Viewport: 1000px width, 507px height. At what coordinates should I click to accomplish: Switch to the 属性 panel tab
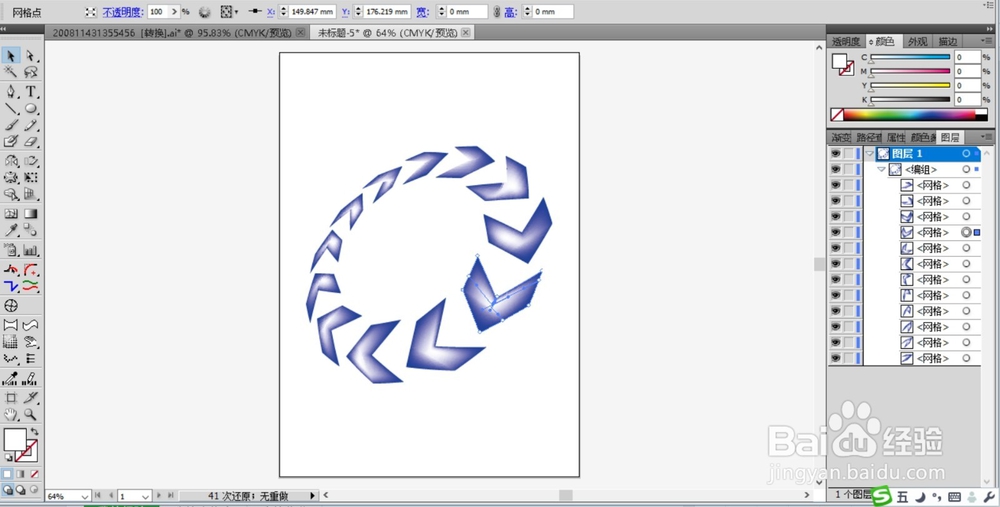[x=895, y=137]
